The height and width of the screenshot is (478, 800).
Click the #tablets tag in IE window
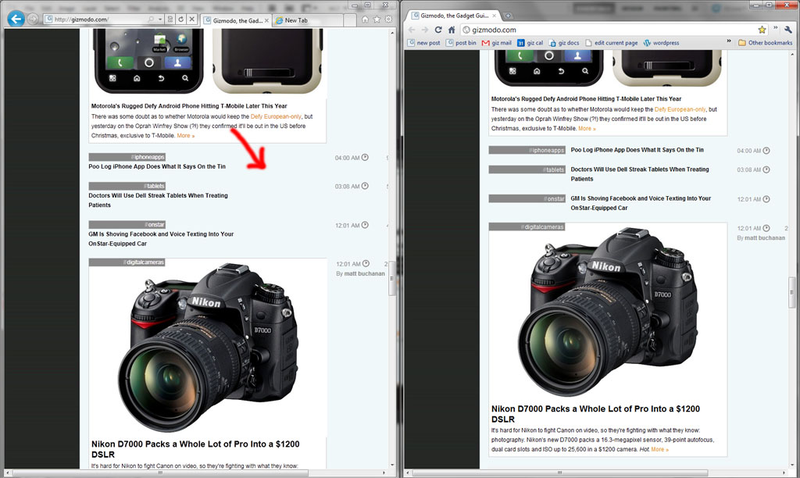pos(127,186)
